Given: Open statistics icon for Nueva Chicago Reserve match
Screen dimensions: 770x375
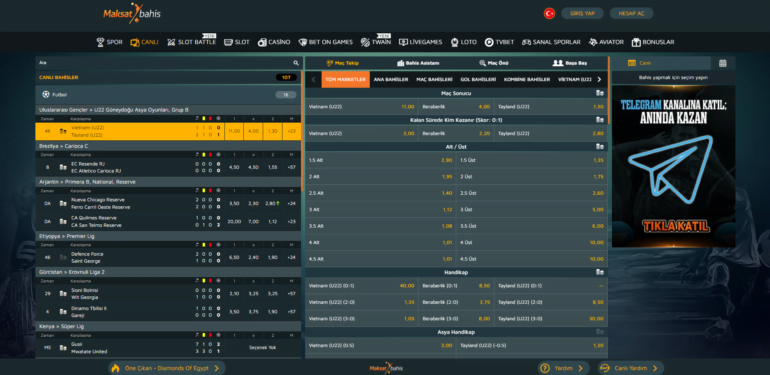Looking at the screenshot, I should [63, 203].
